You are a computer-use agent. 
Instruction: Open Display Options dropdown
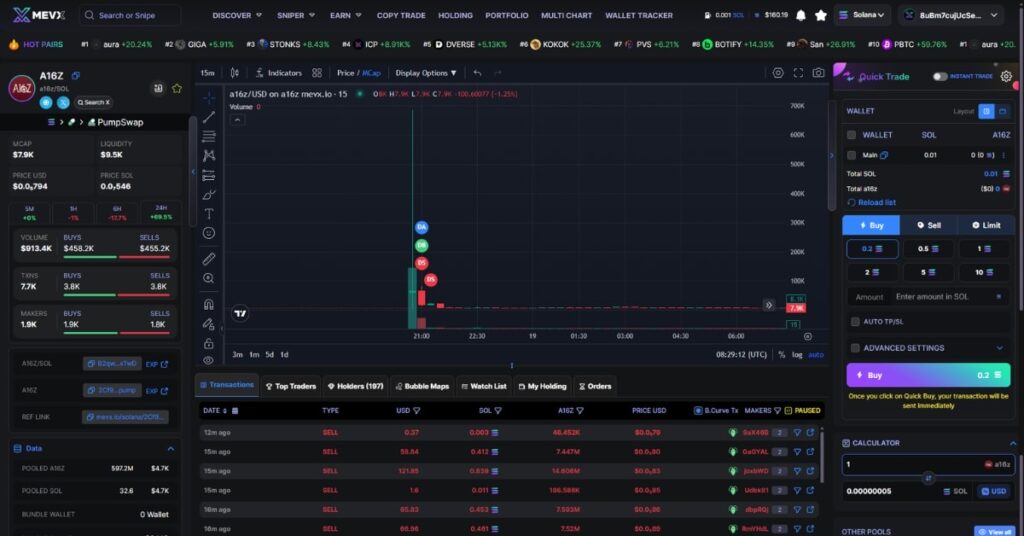pyautogui.click(x=426, y=73)
